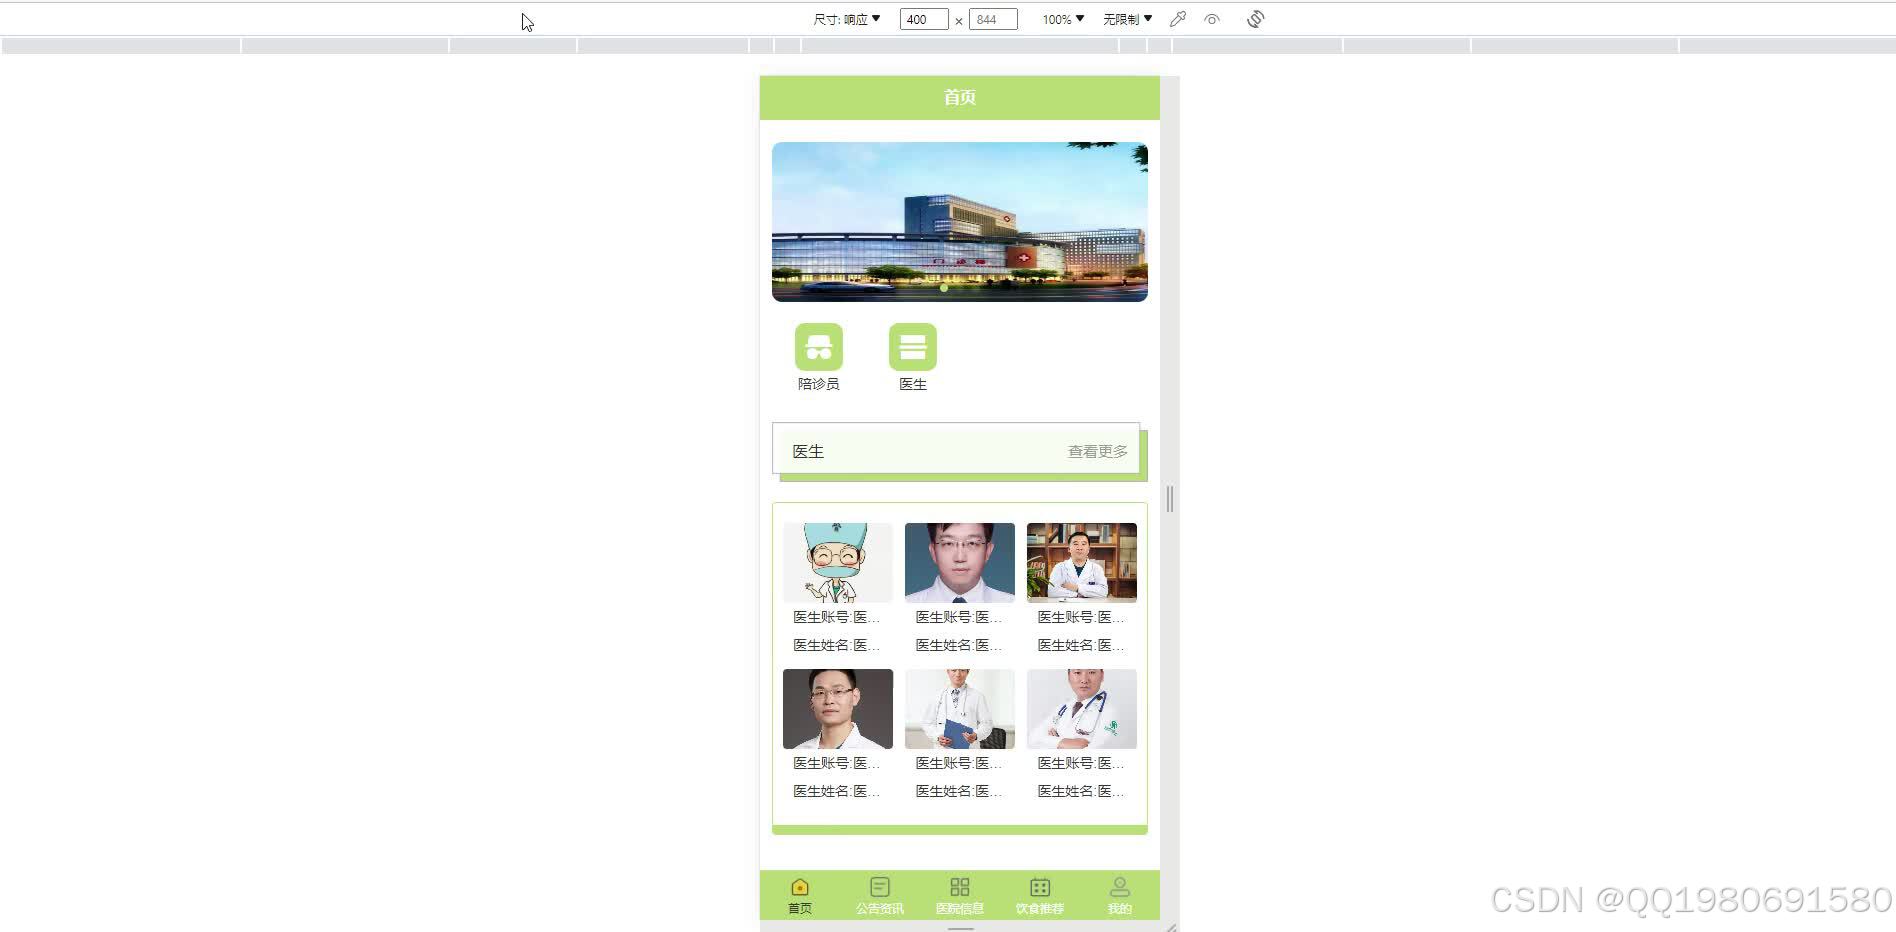Open the 医院信息 grid icon
Image resolution: width=1896 pixels, height=932 pixels.
[x=959, y=886]
